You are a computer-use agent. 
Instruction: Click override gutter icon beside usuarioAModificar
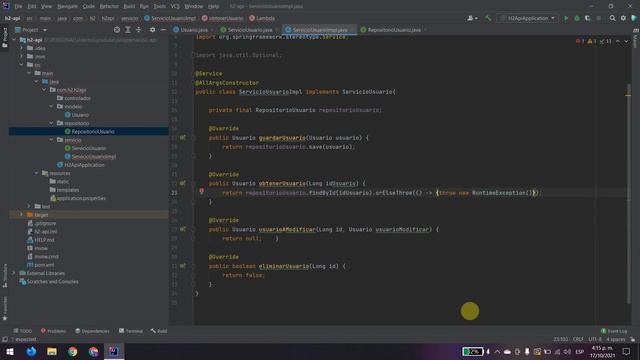pyautogui.click(x=183, y=229)
